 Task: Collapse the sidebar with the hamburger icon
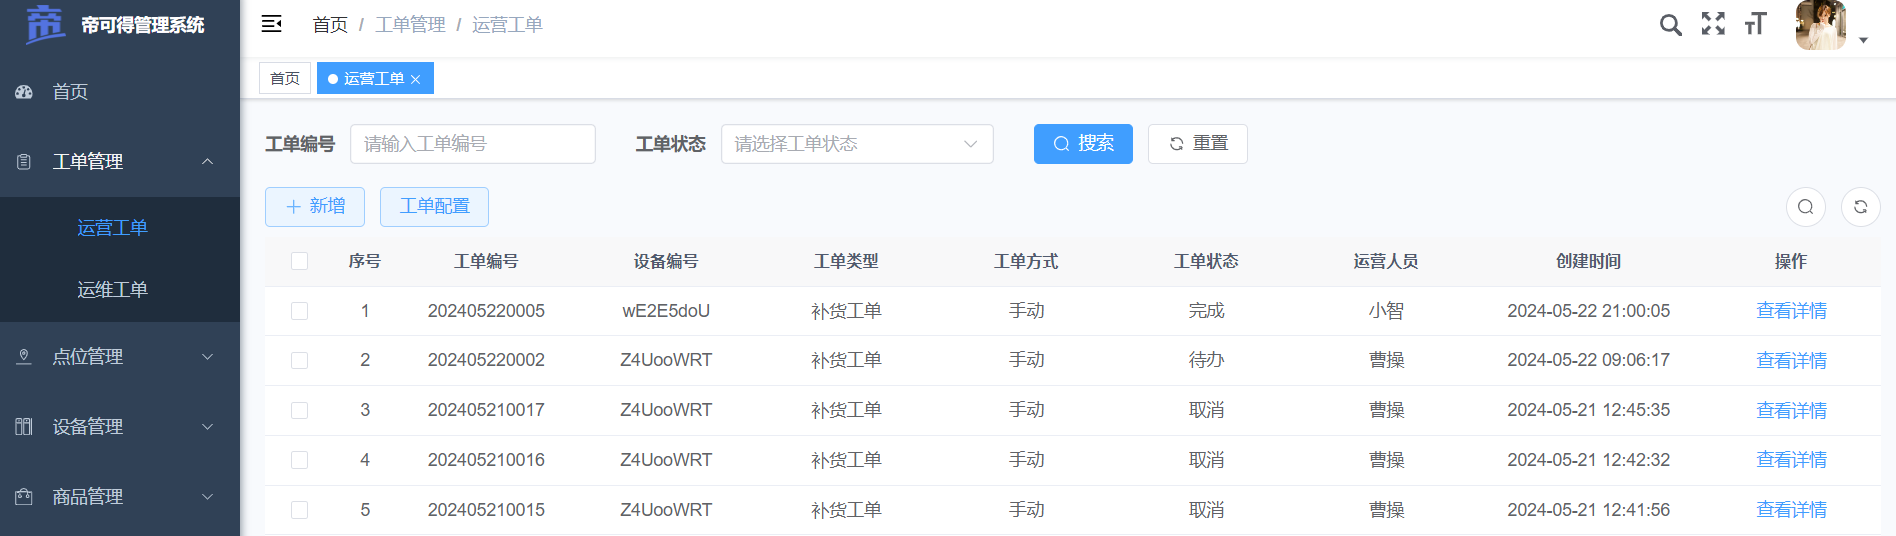271,24
